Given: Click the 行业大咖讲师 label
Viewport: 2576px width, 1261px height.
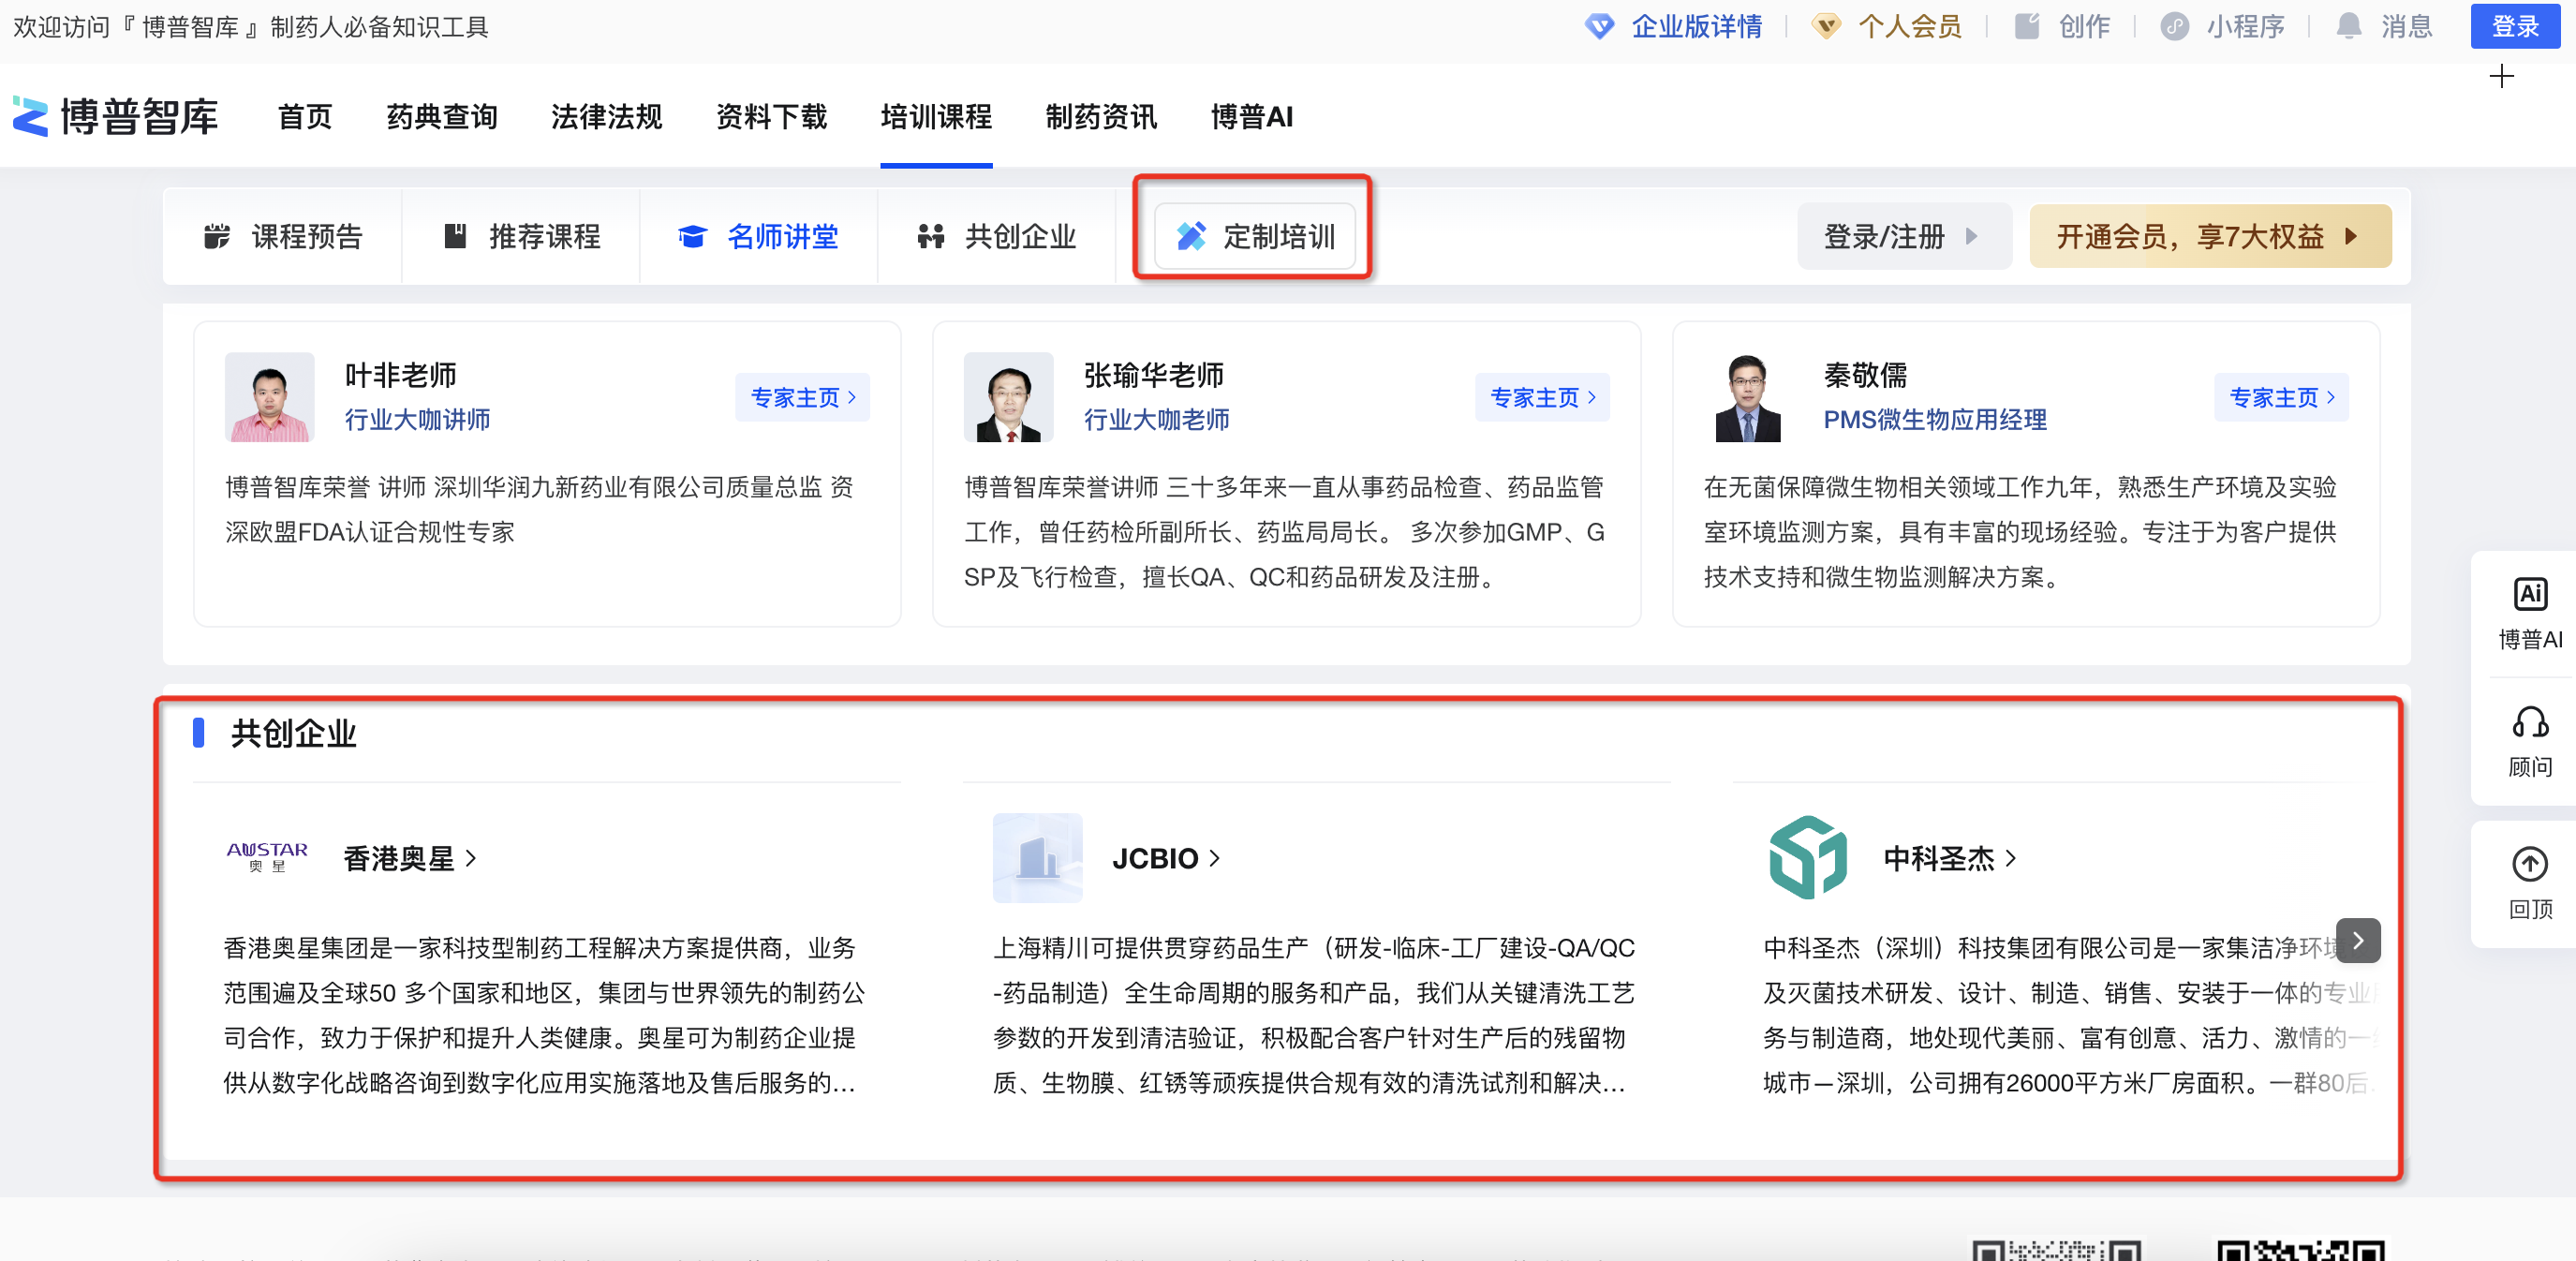Looking at the screenshot, I should coord(417,419).
